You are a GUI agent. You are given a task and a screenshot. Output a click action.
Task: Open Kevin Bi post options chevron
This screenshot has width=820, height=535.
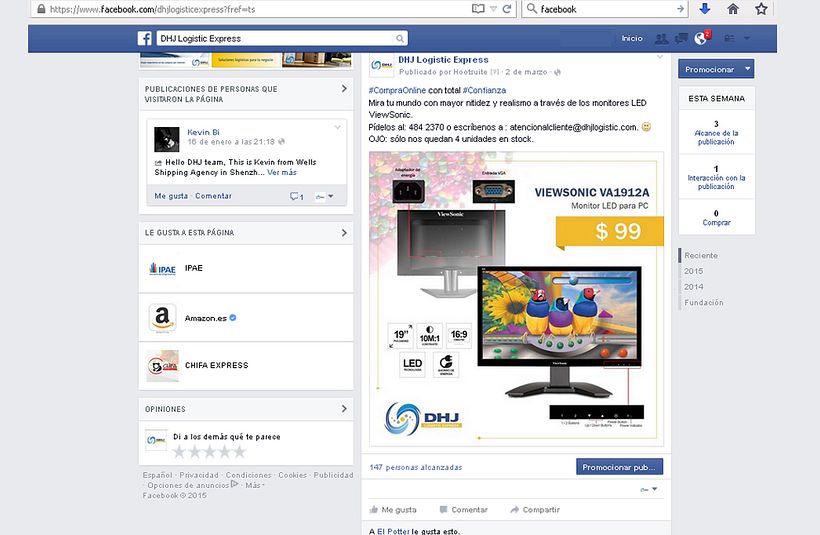click(x=337, y=127)
